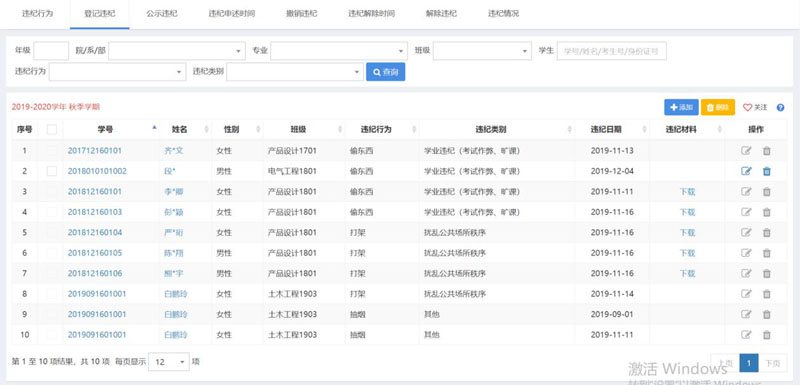Viewport: 800px width, 385px height.
Task: Click the yellow 删除 button
Action: [718, 107]
